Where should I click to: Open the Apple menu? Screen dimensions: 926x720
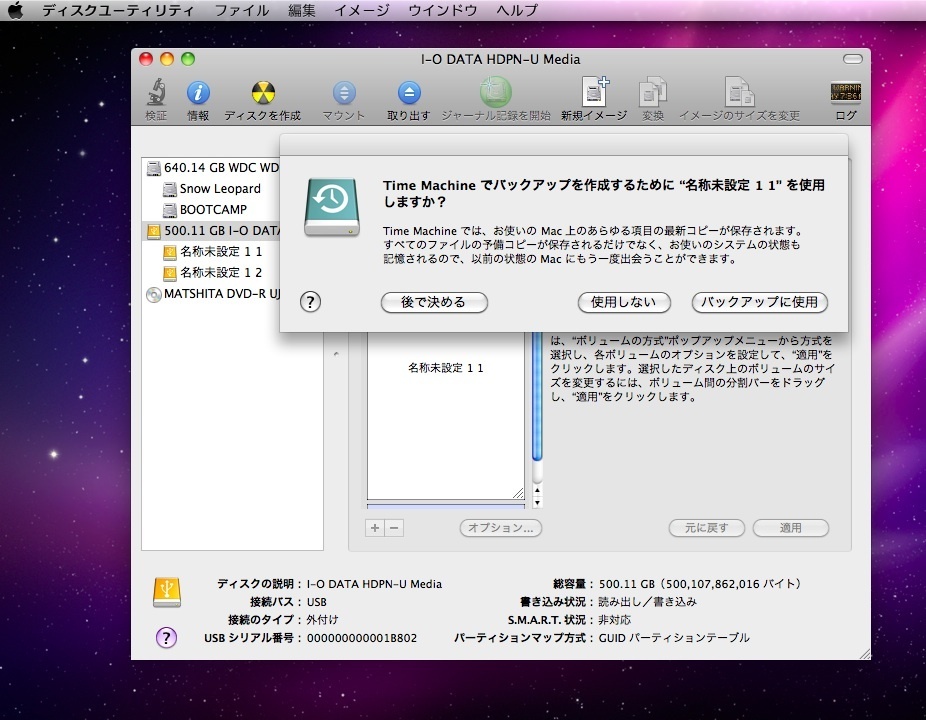(16, 10)
